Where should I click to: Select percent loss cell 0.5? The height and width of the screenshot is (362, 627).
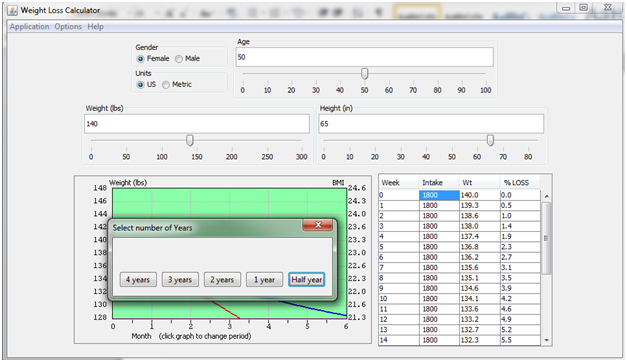click(x=520, y=206)
